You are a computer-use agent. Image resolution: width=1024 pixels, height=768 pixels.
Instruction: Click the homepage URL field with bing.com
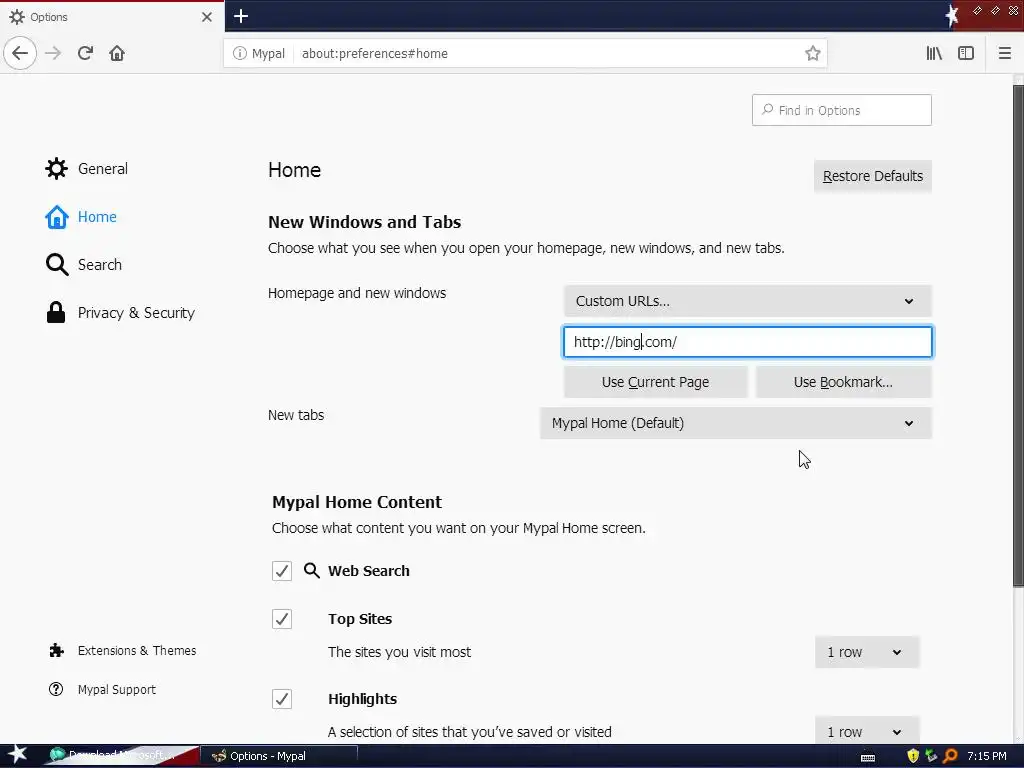pyautogui.click(x=748, y=342)
